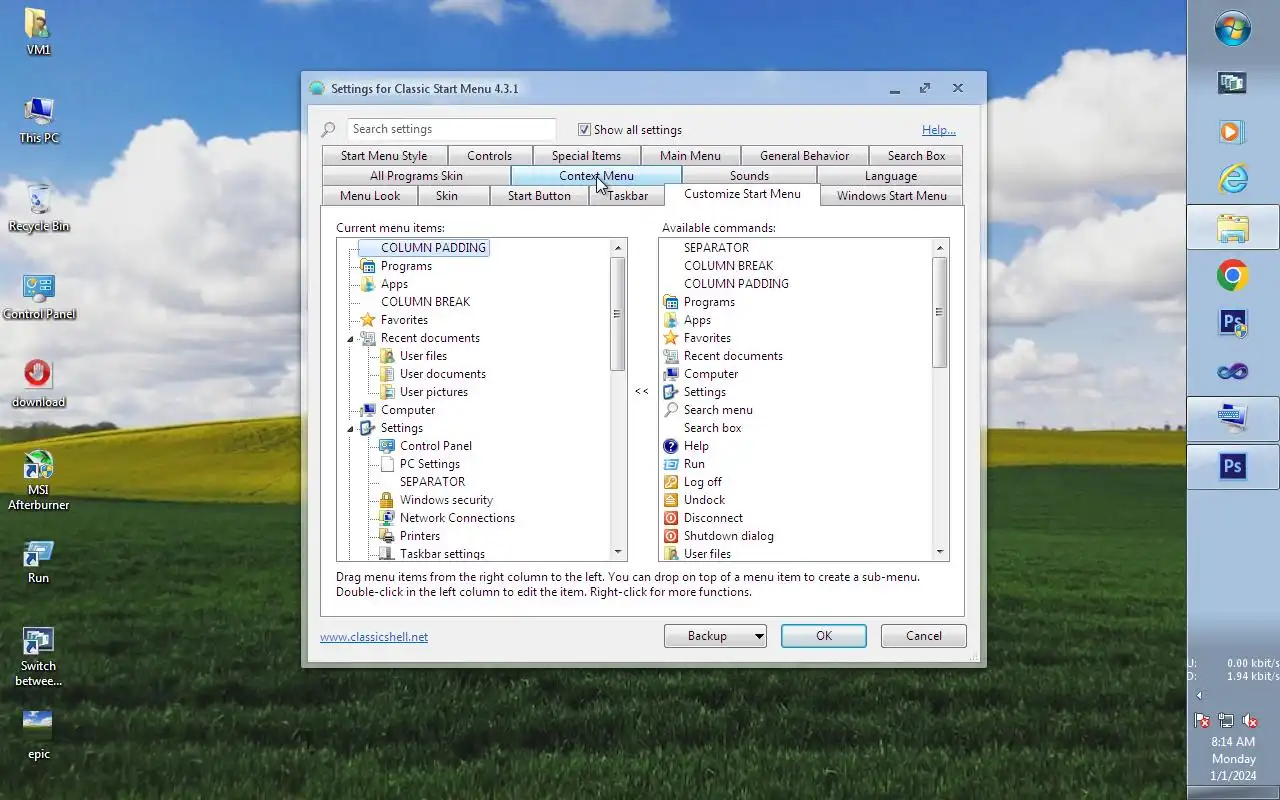Click the Apps icon in current menu items
This screenshot has height=800, width=1280.
367,284
